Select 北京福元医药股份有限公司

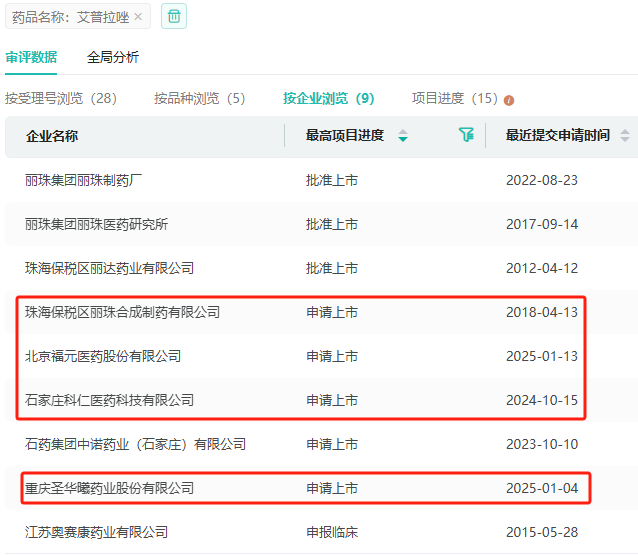click(103, 356)
